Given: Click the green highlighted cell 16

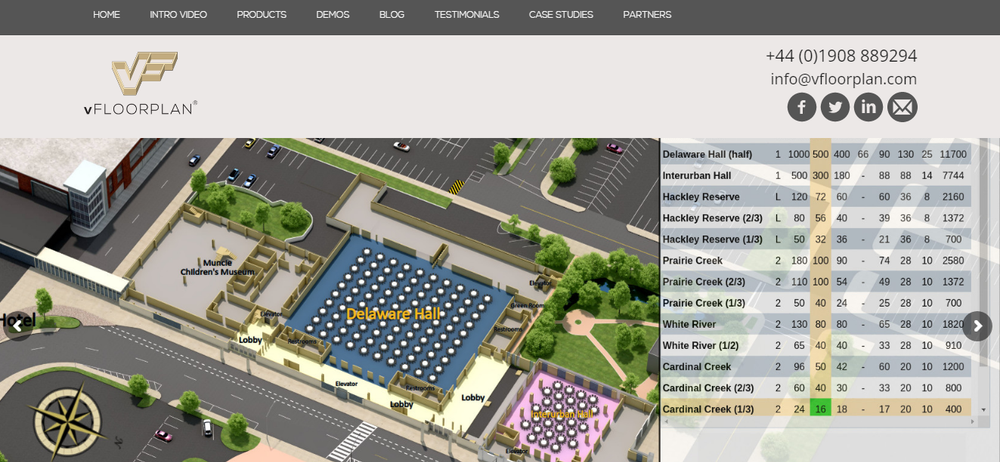Looking at the screenshot, I should [820, 408].
